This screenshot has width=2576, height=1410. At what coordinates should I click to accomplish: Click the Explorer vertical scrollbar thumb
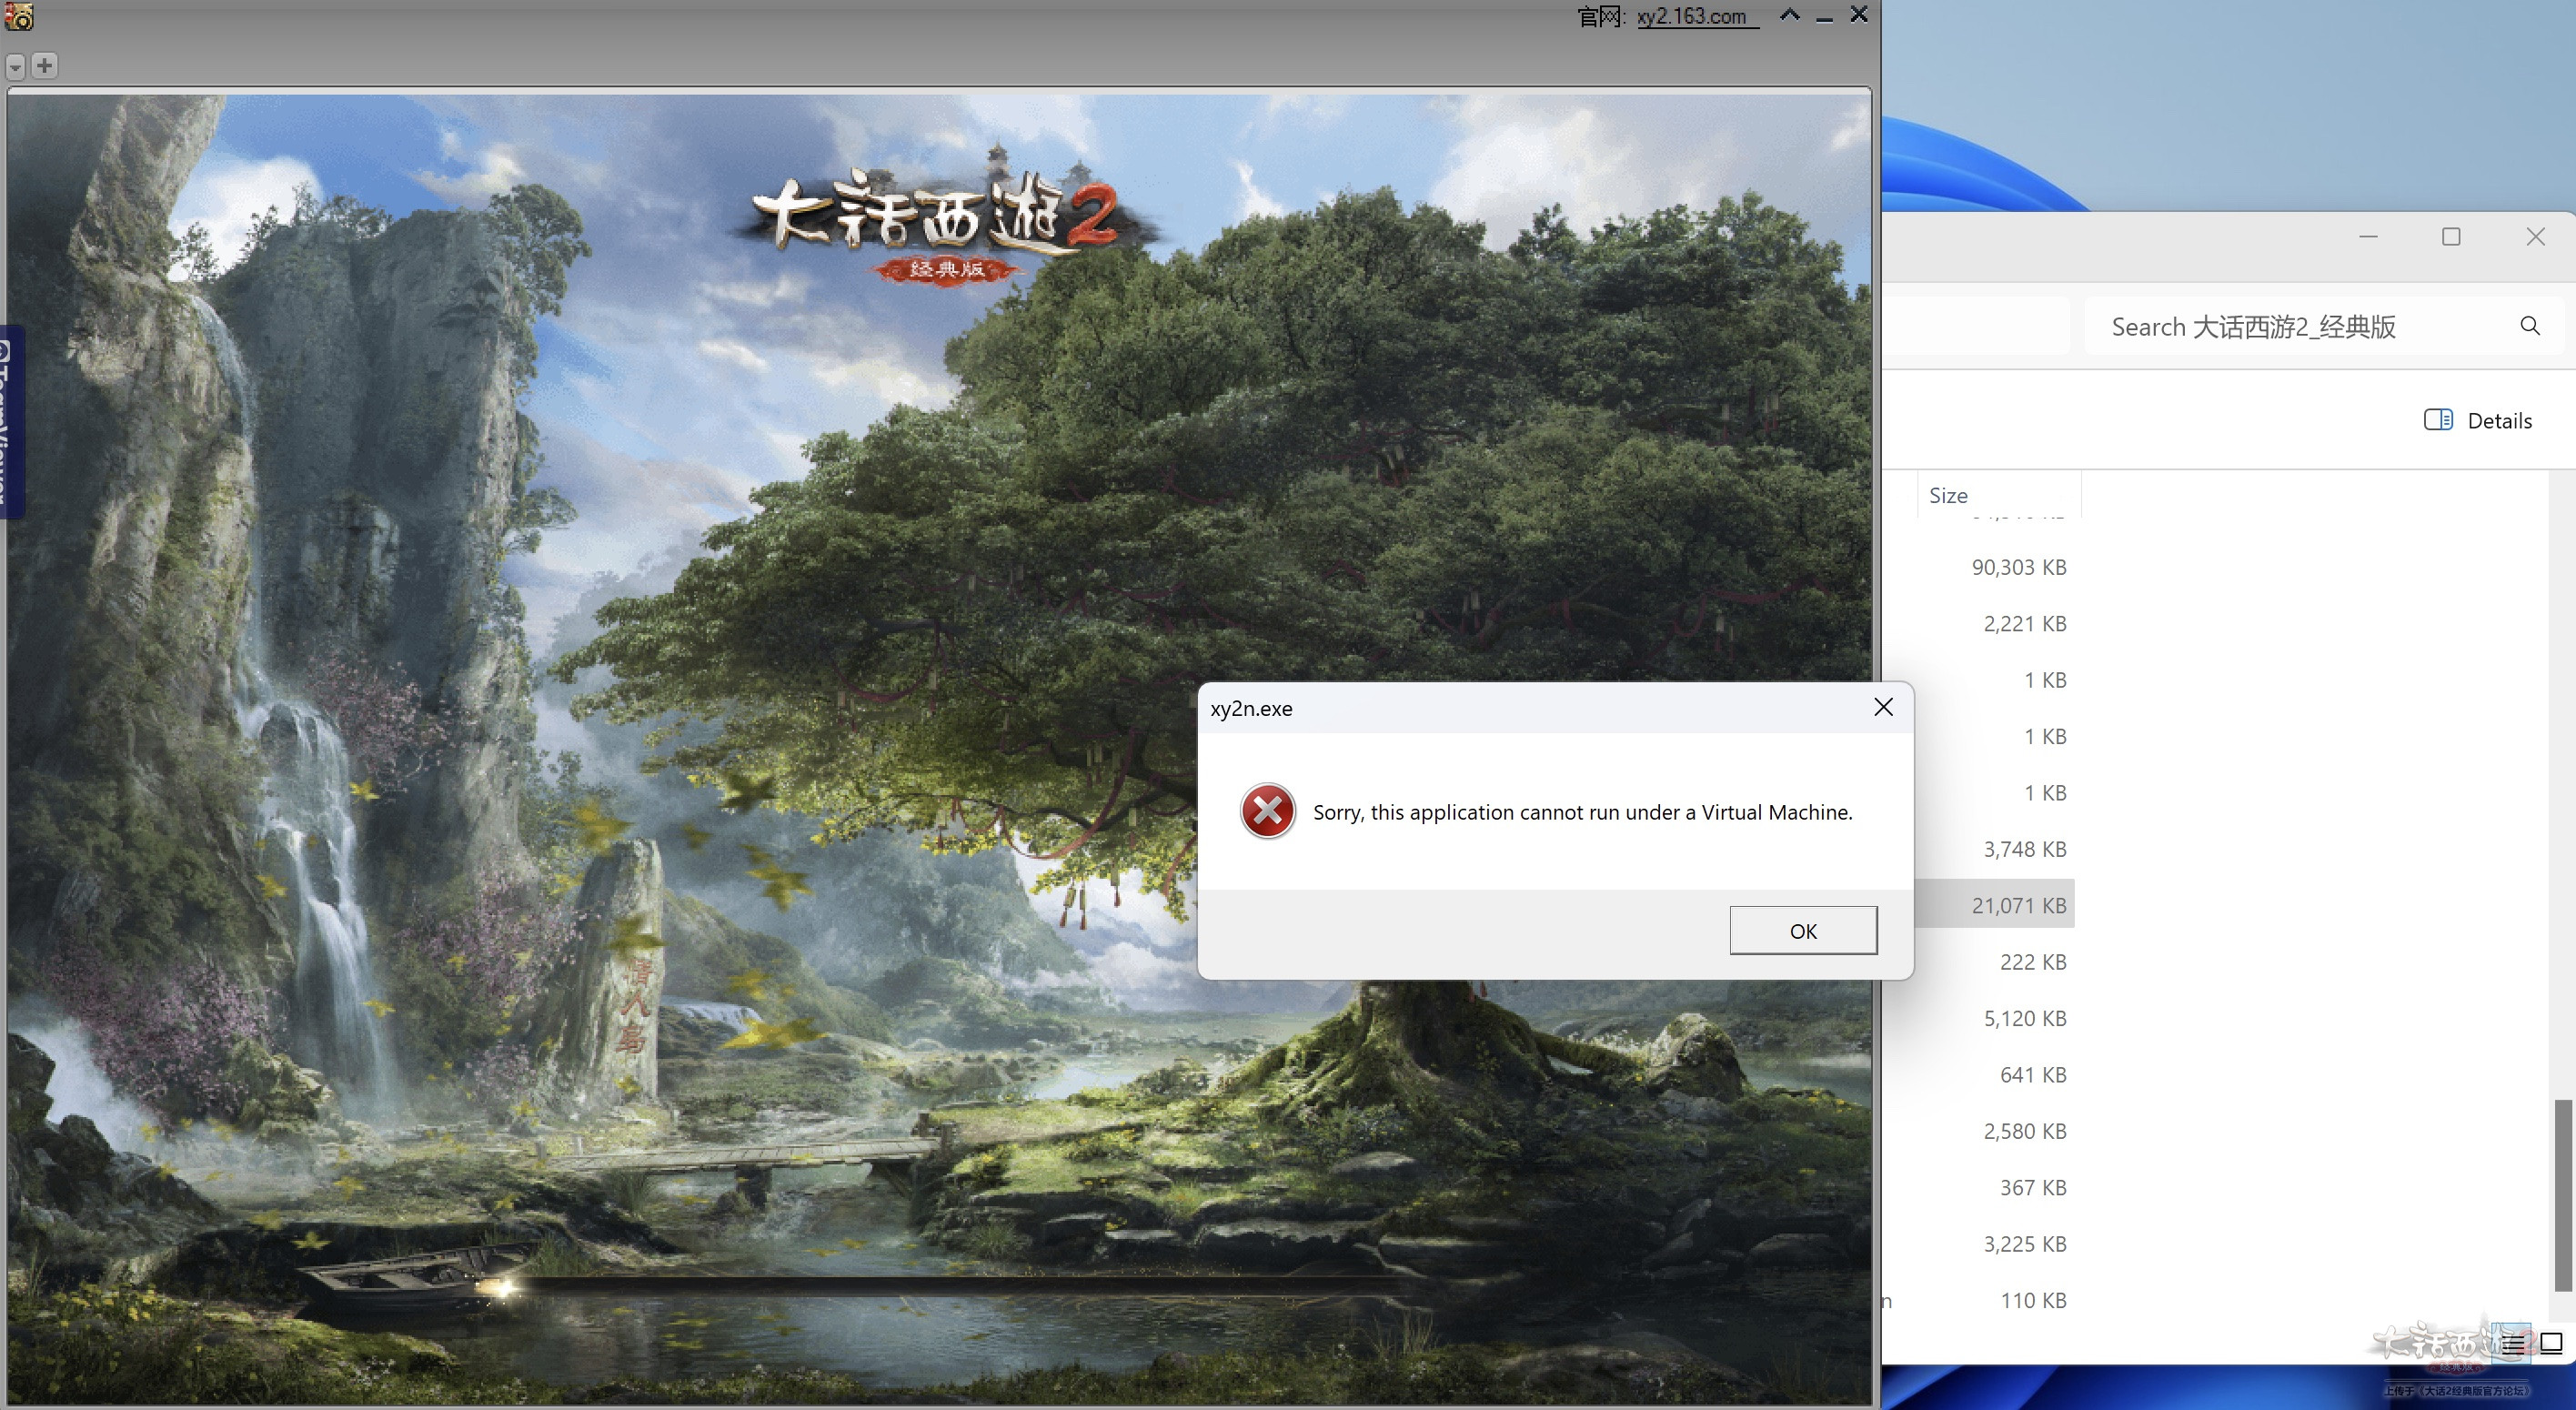tap(2563, 1195)
